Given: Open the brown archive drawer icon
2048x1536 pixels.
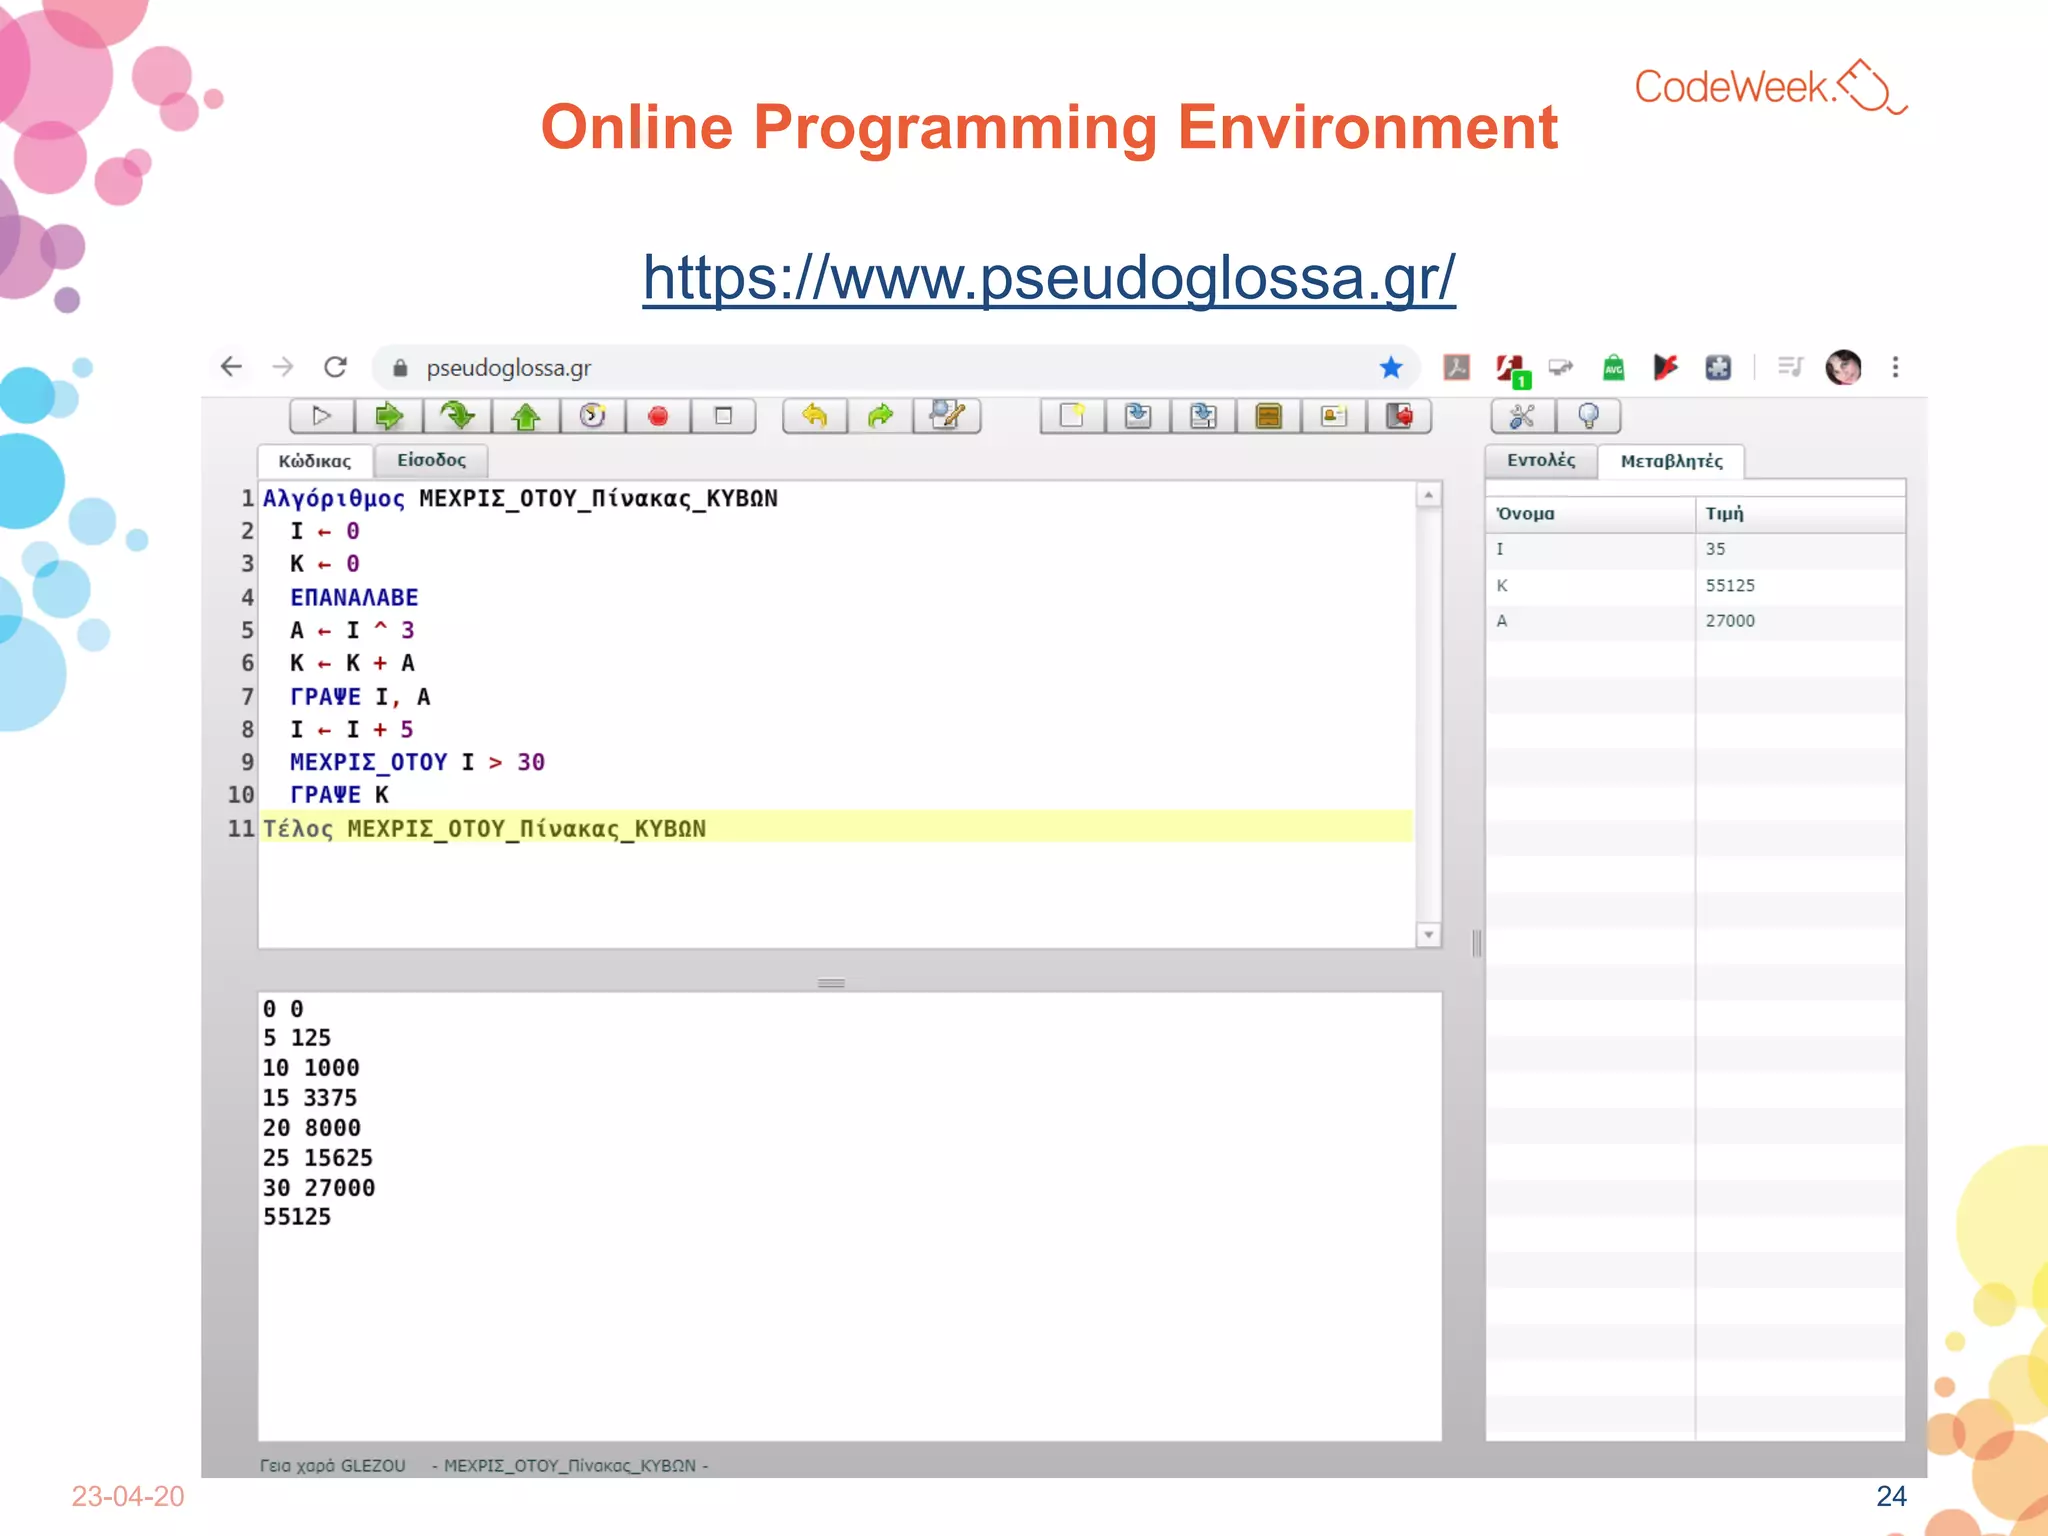Looking at the screenshot, I should (1269, 416).
